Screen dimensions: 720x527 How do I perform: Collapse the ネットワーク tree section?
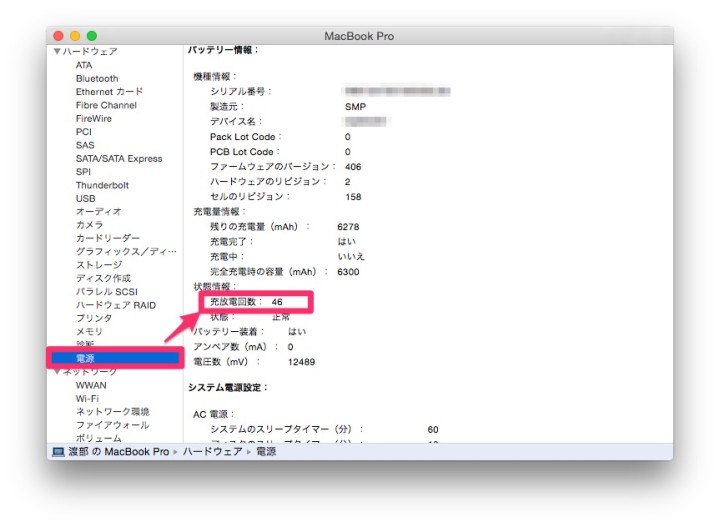pos(57,371)
